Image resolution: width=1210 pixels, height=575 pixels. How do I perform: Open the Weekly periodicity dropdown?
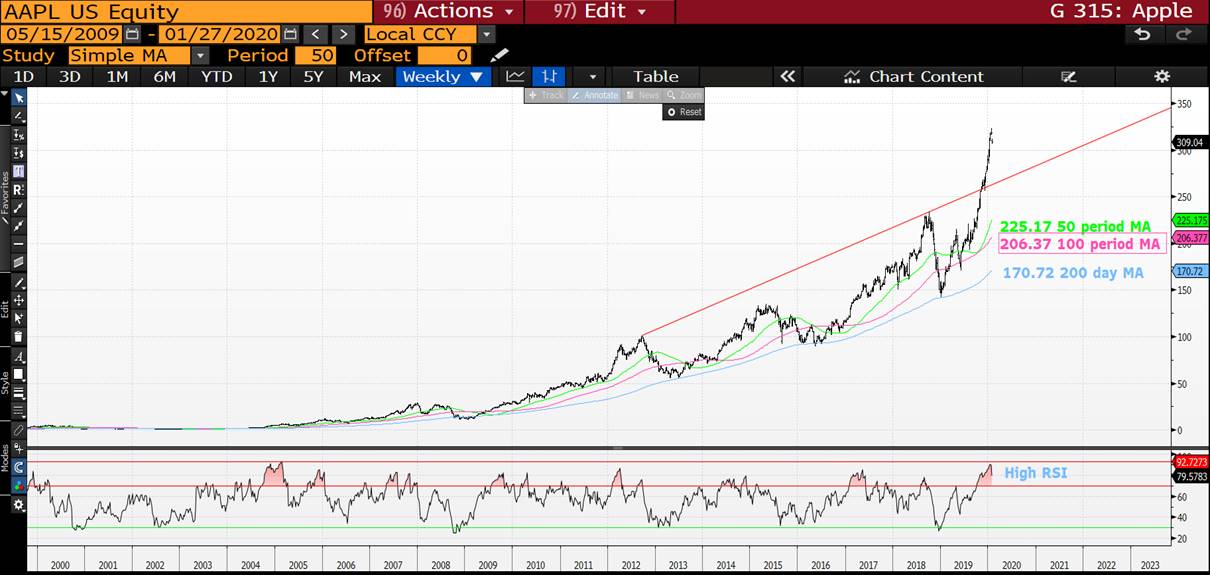442,76
